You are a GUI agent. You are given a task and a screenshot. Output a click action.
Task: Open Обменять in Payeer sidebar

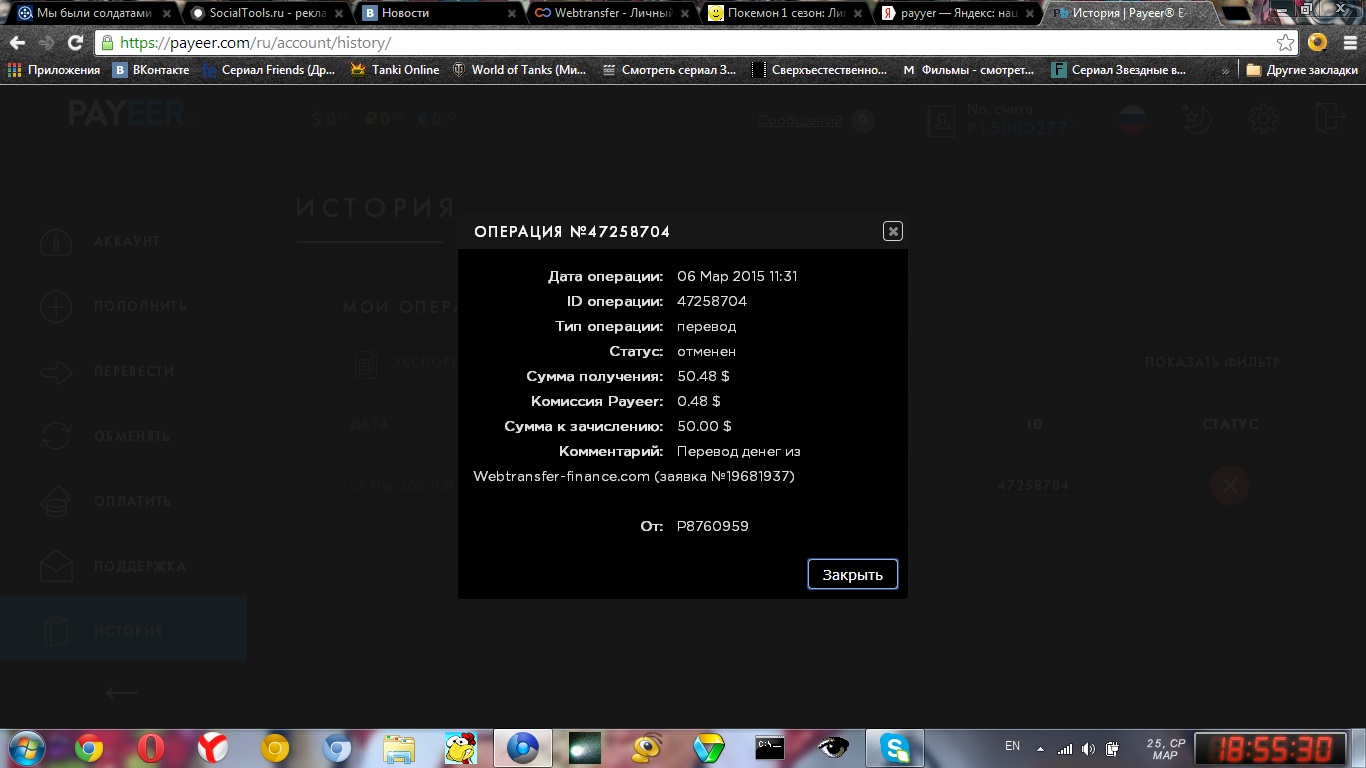pyautogui.click(x=122, y=436)
